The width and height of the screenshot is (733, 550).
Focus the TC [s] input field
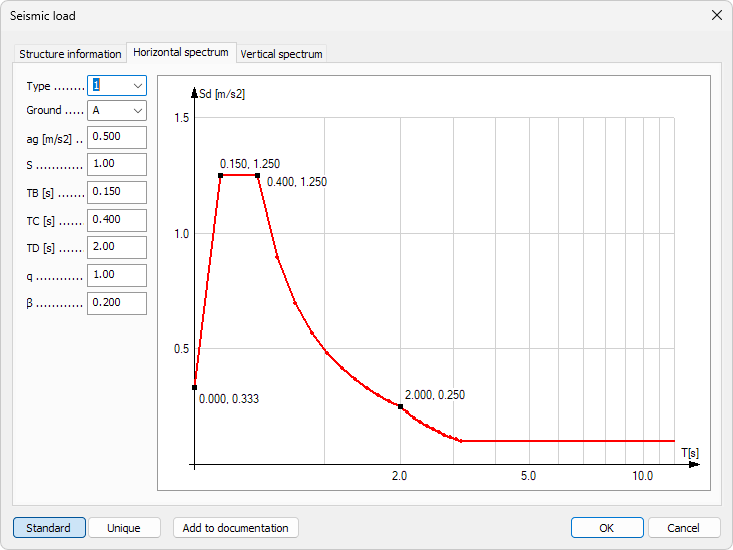click(x=117, y=220)
